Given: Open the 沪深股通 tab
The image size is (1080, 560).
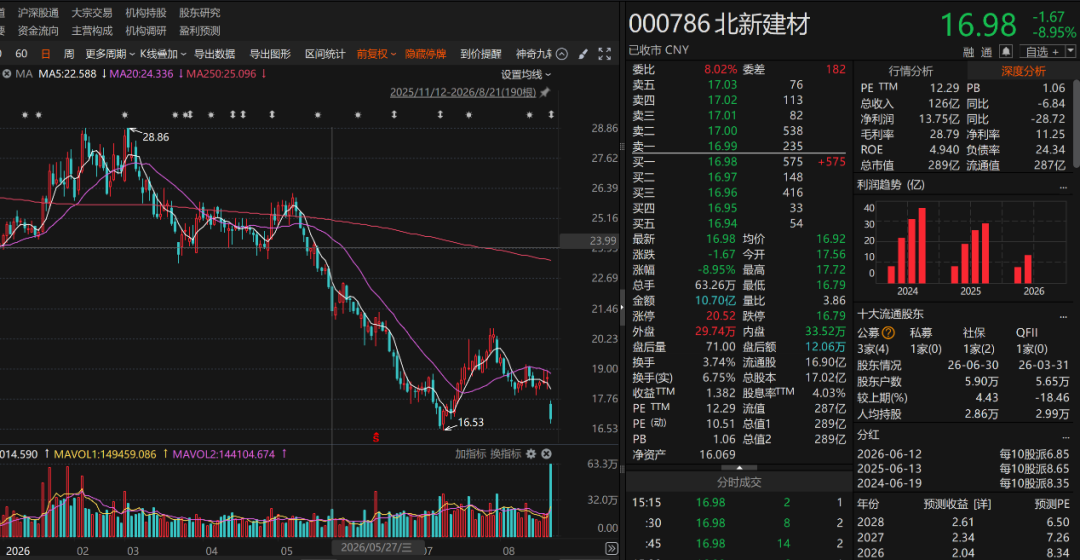Looking at the screenshot, I should pyautogui.click(x=38, y=12).
